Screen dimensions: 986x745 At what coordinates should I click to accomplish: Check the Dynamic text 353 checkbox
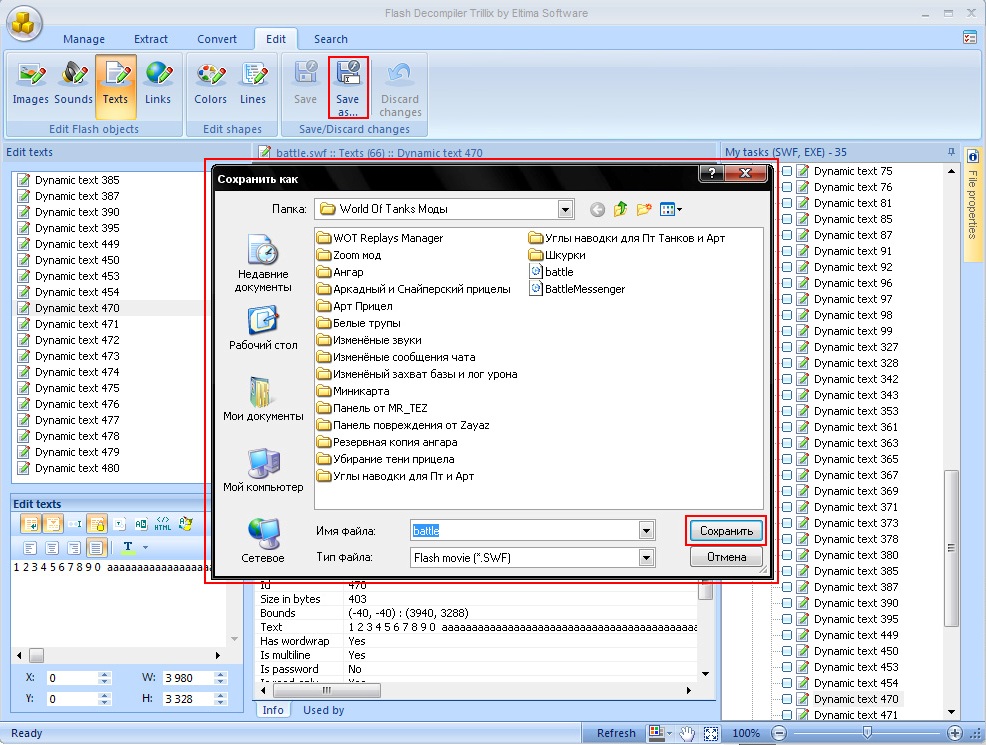(x=787, y=411)
